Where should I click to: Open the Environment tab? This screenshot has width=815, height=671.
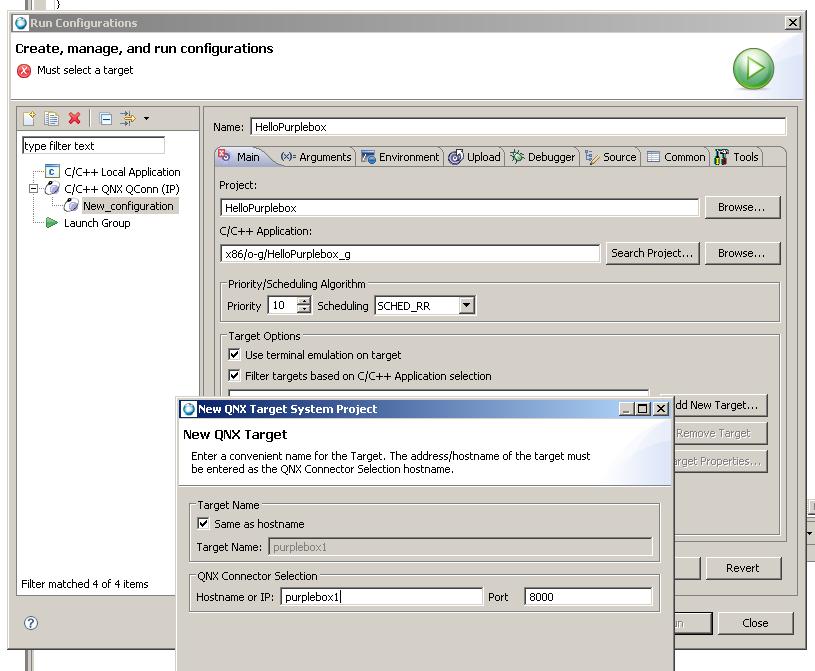[400, 157]
